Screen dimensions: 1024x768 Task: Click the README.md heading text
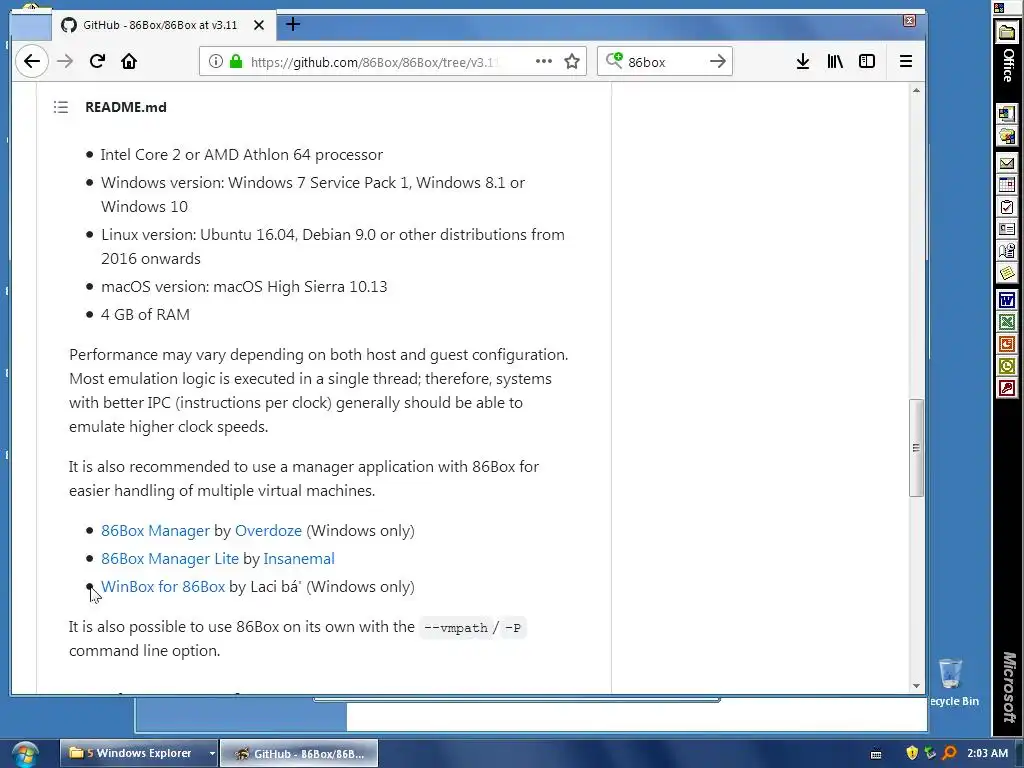pos(126,107)
